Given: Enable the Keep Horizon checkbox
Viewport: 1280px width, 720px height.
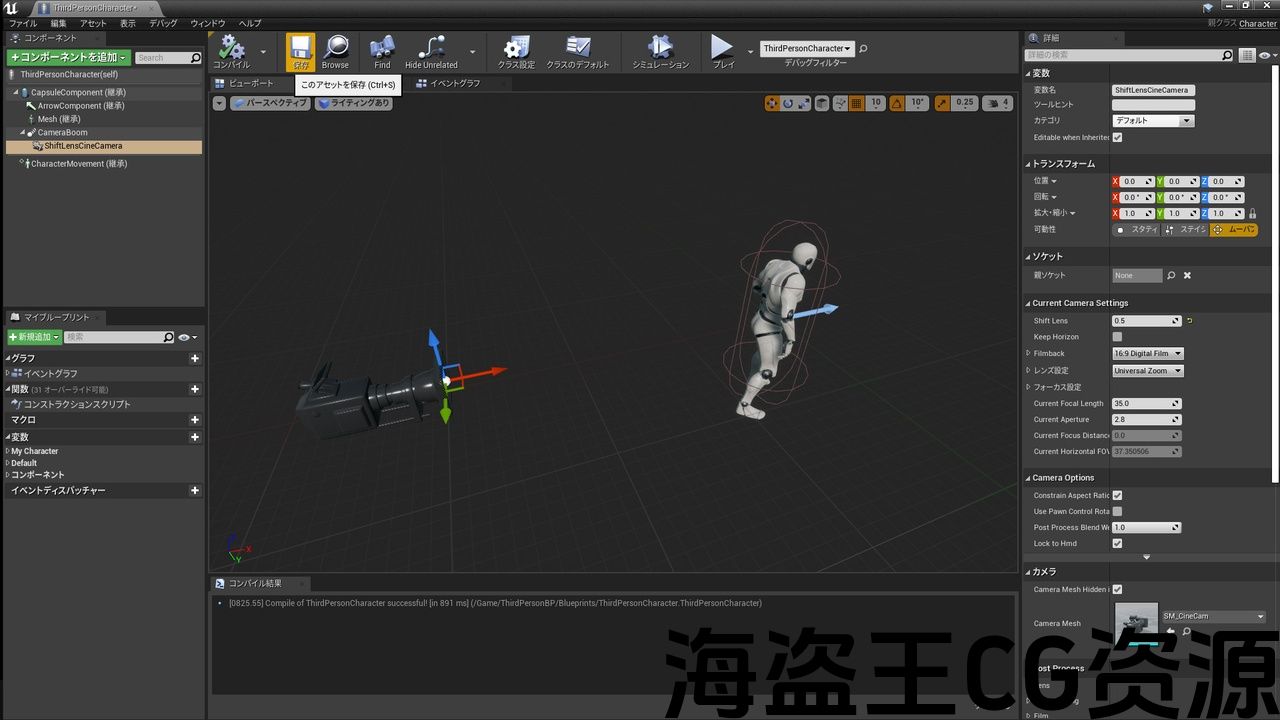Looking at the screenshot, I should (1117, 337).
